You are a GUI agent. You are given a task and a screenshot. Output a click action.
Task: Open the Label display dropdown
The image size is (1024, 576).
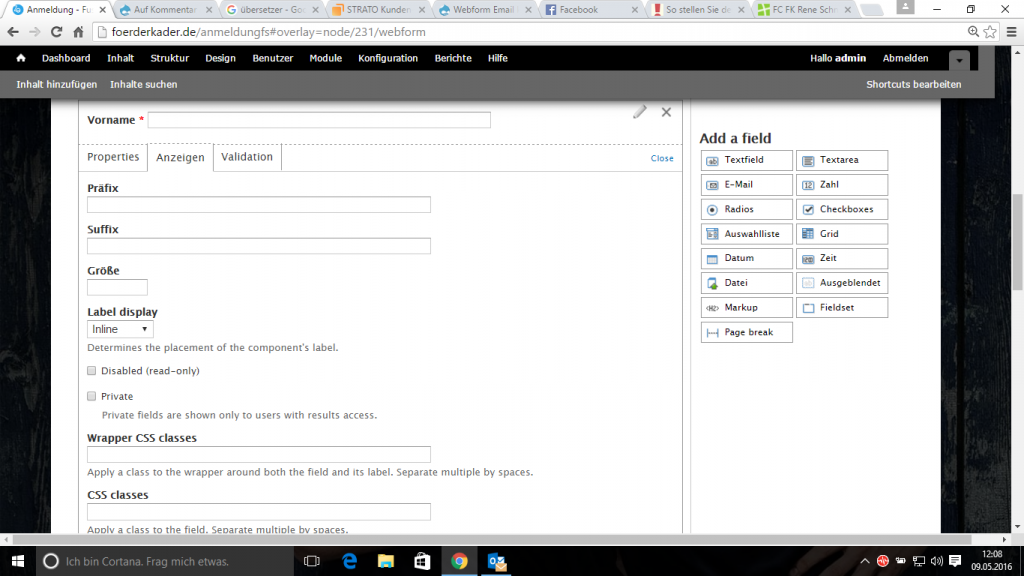click(120, 329)
